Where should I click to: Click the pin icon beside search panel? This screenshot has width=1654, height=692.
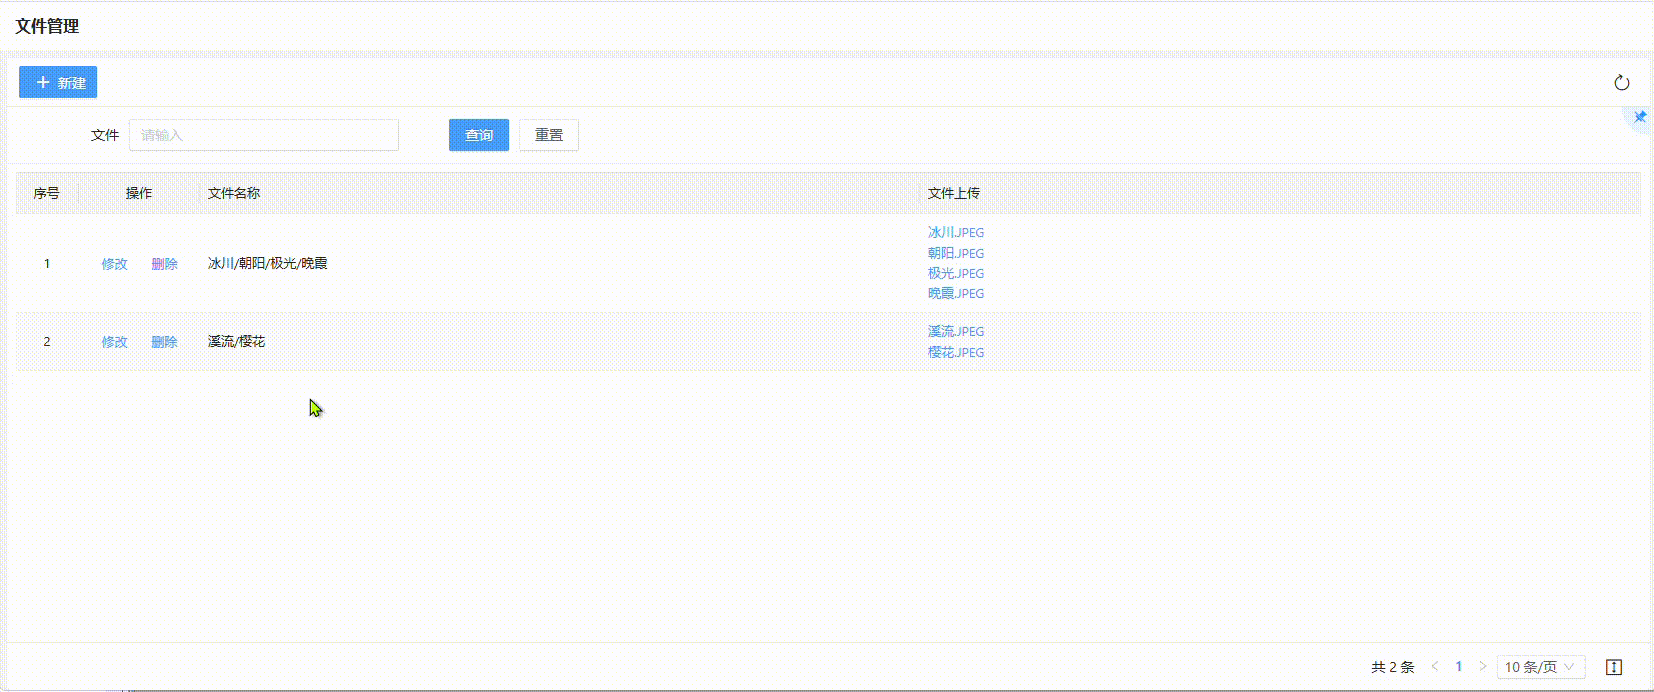(x=1639, y=118)
